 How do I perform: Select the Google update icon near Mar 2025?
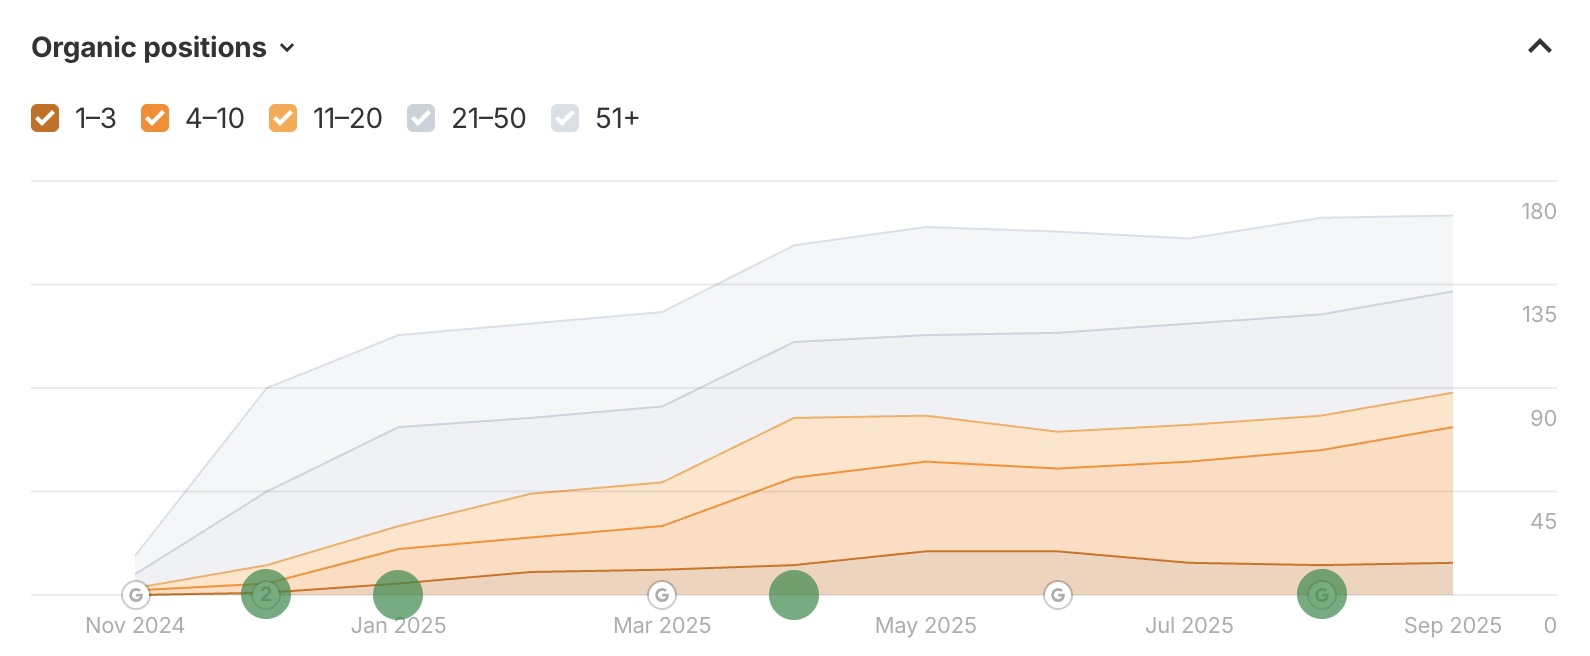pyautogui.click(x=660, y=596)
